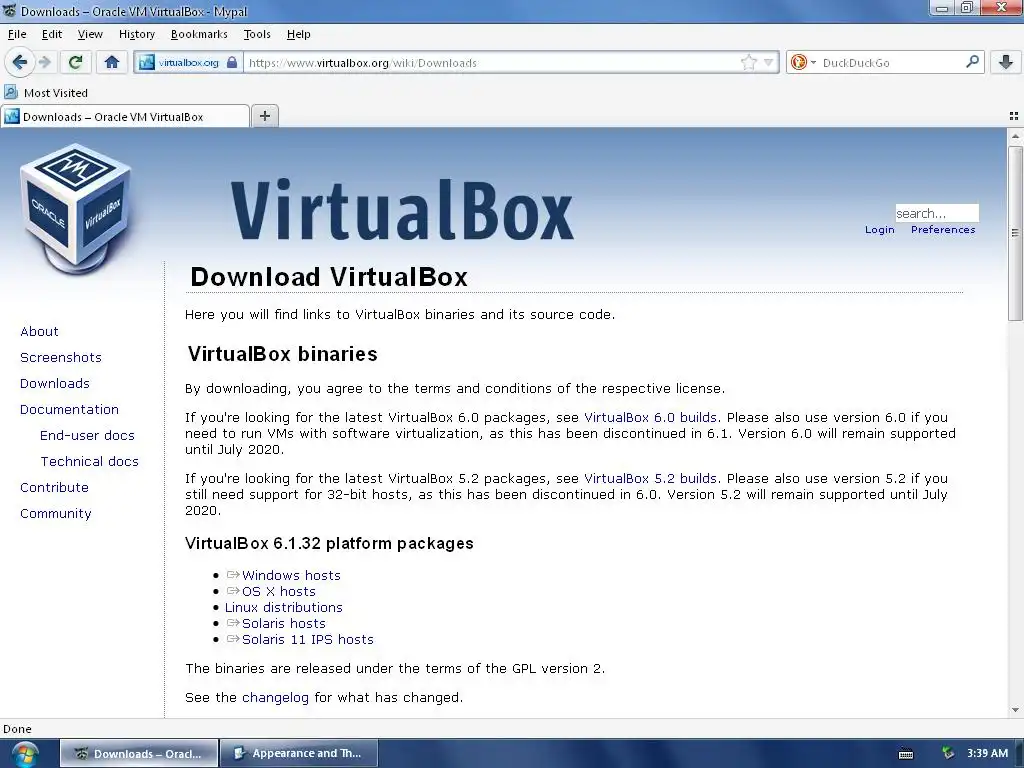
Task: Open the View menu
Action: point(90,34)
